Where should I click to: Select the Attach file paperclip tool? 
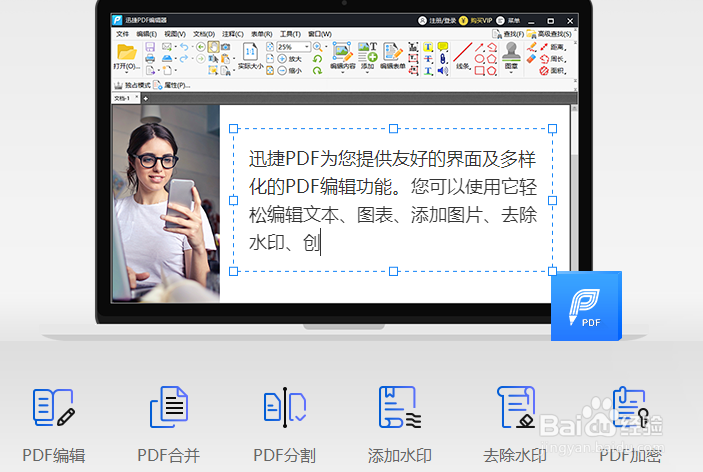tap(443, 59)
